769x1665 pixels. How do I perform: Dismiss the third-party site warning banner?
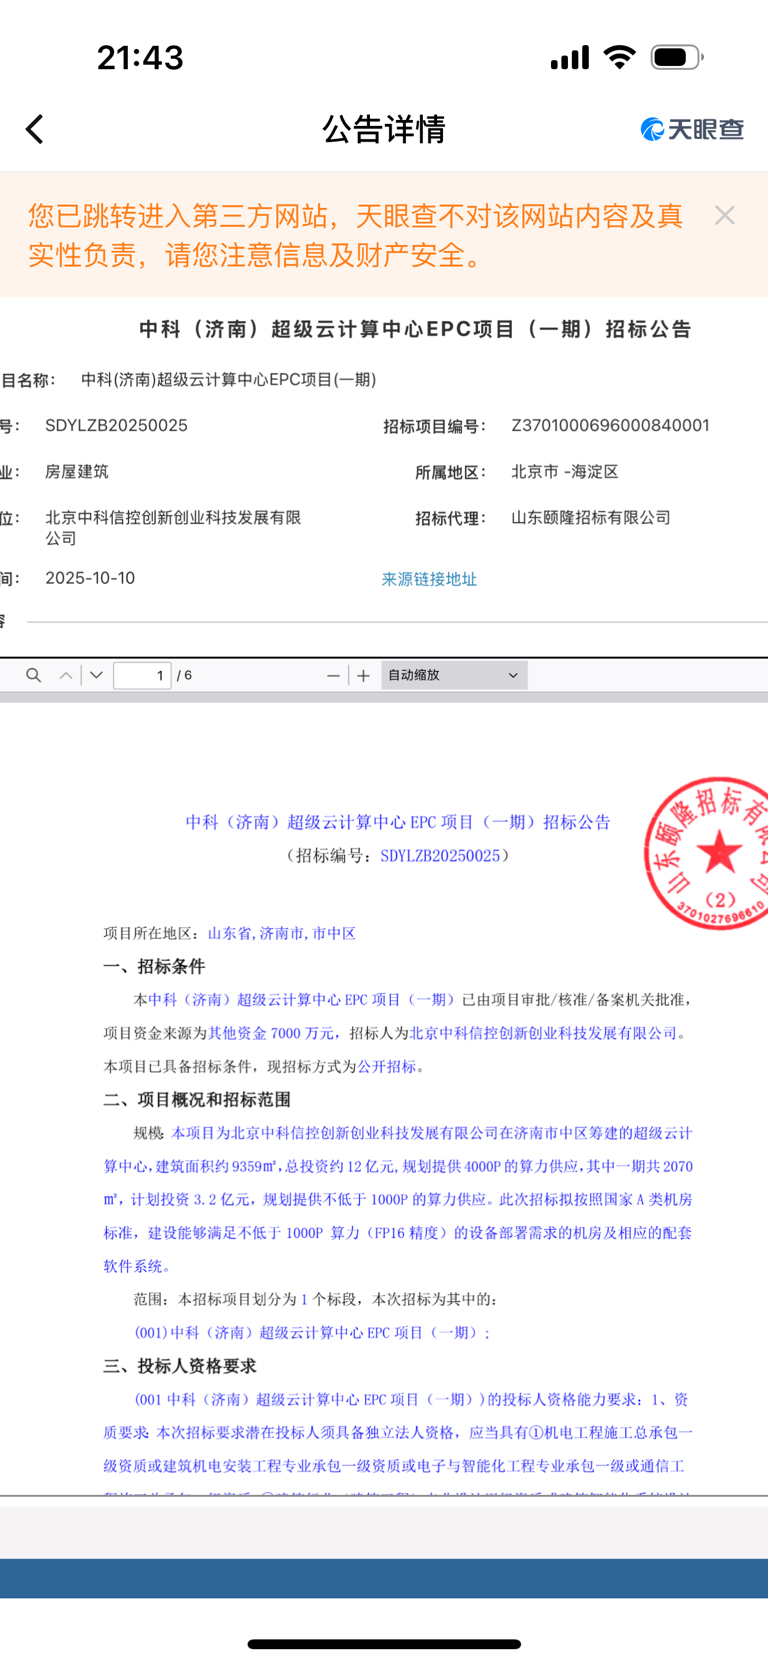[725, 215]
